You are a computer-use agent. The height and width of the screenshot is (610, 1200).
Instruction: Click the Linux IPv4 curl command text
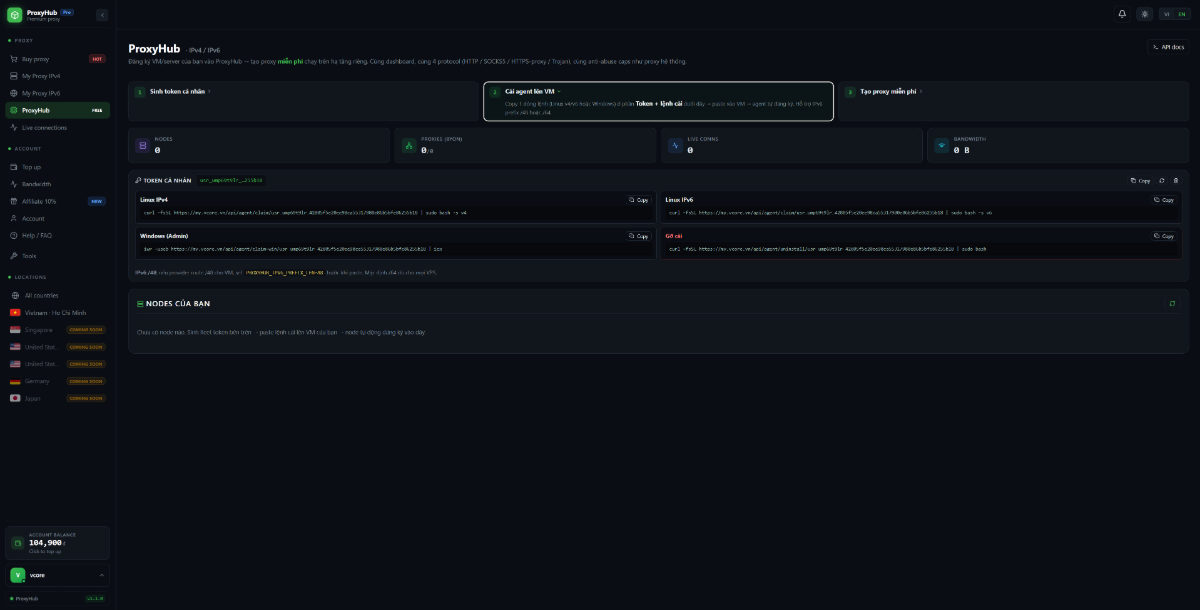coord(306,212)
